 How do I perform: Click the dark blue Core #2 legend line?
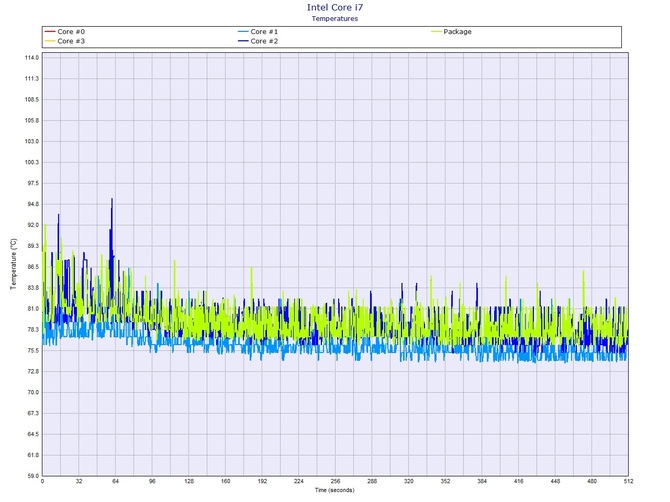point(243,41)
